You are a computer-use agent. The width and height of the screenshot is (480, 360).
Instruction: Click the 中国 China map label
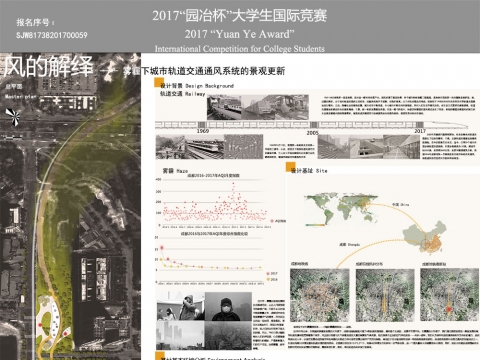[x=401, y=204]
